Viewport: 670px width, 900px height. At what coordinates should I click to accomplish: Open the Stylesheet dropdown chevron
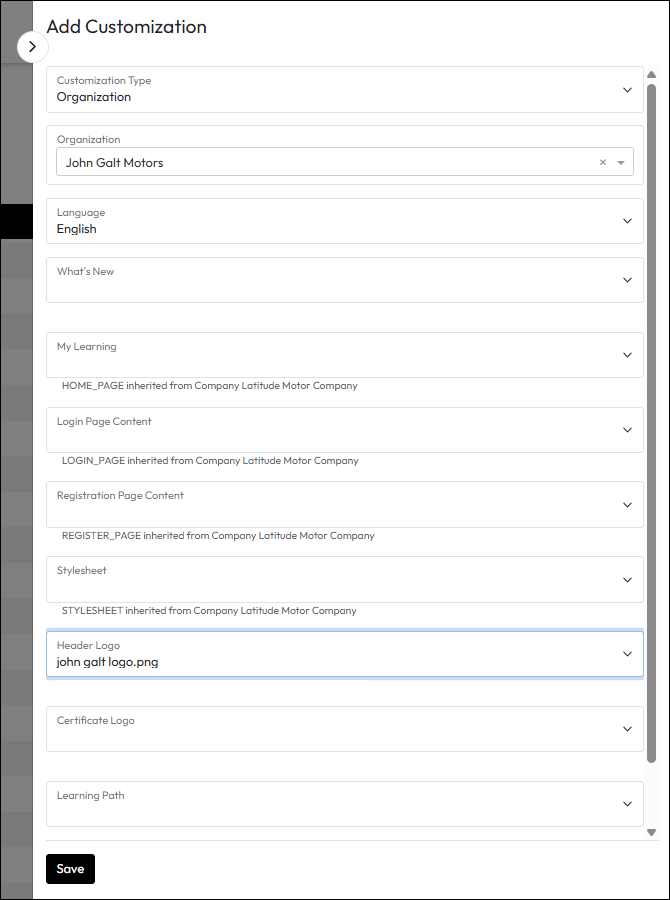tap(627, 580)
